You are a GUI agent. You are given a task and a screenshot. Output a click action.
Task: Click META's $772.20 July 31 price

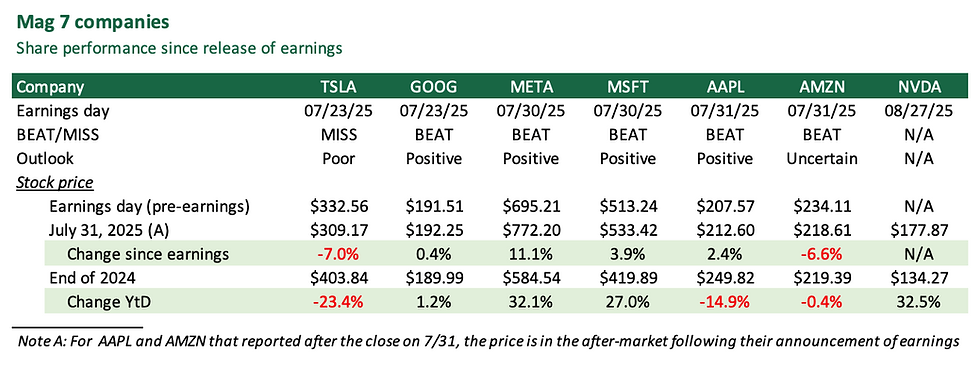[530, 231]
